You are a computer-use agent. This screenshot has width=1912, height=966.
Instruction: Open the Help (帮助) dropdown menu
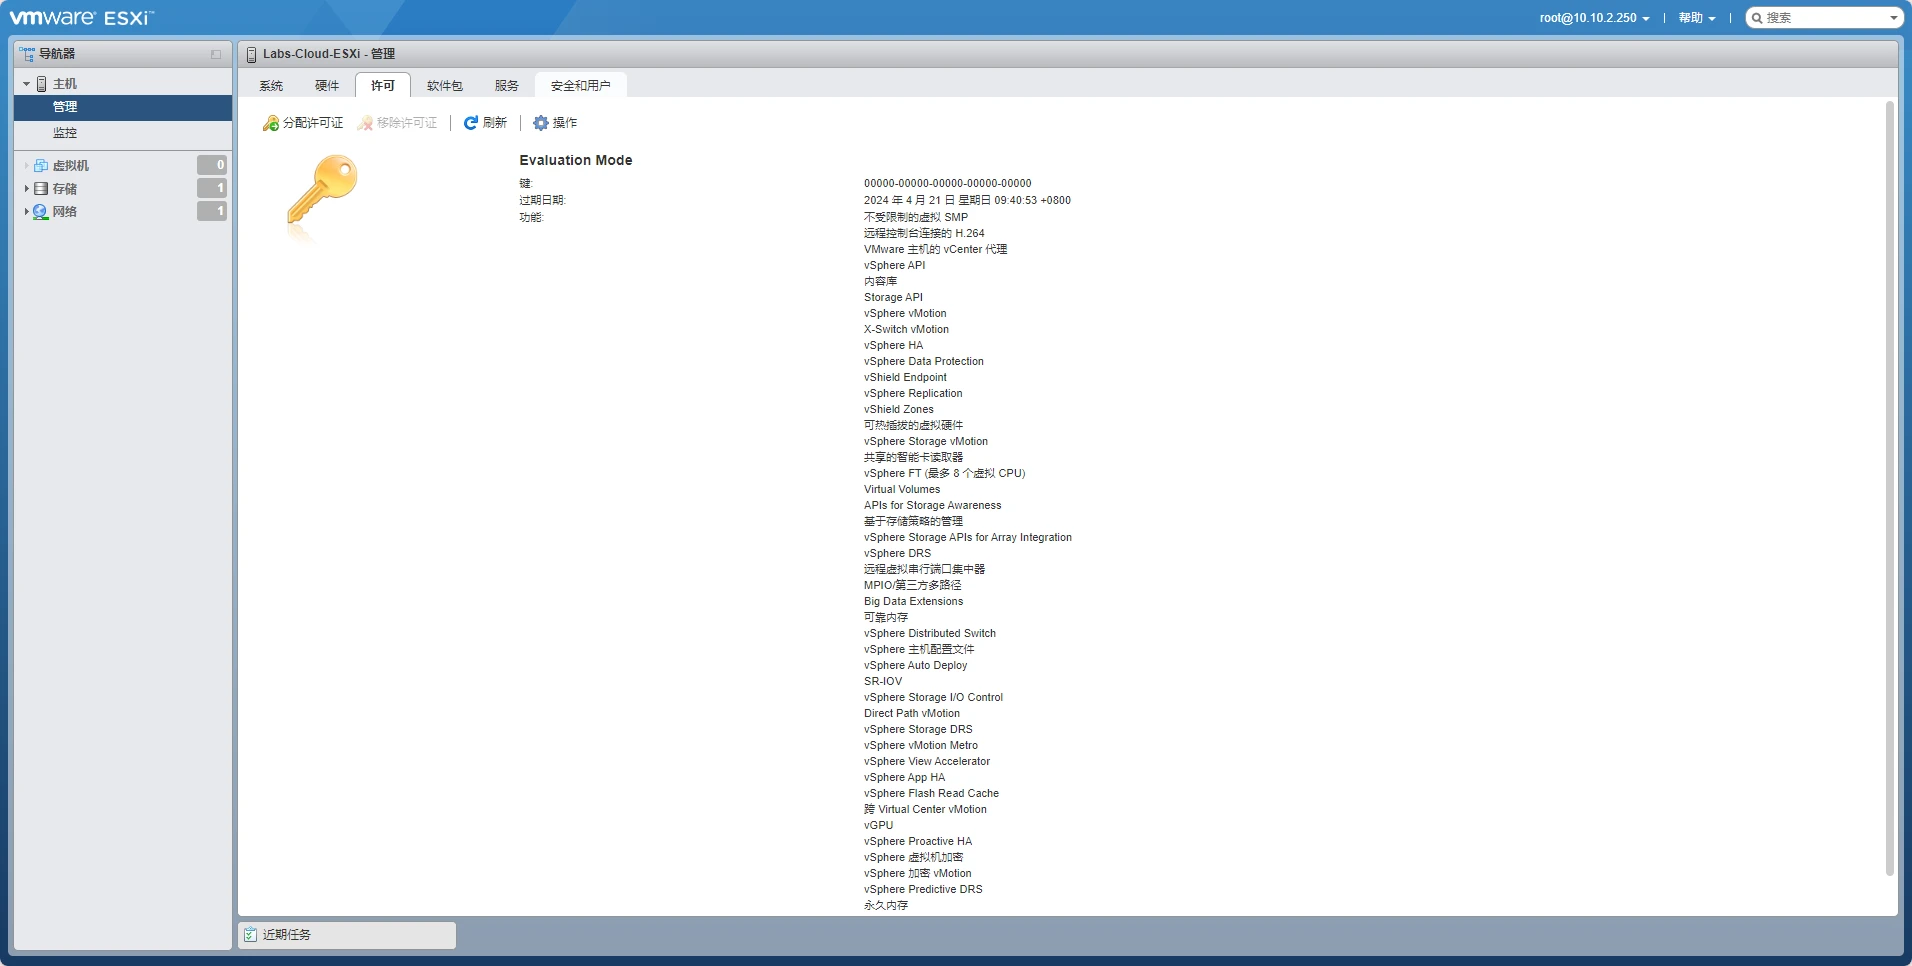pos(1696,18)
